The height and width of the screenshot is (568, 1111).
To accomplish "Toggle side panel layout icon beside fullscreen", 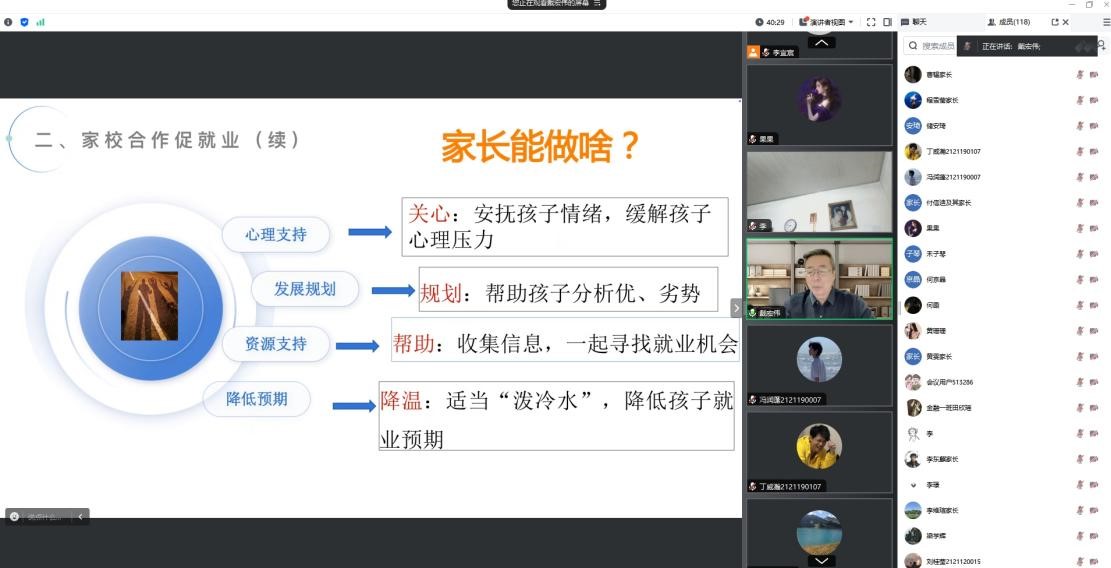I will tap(887, 22).
